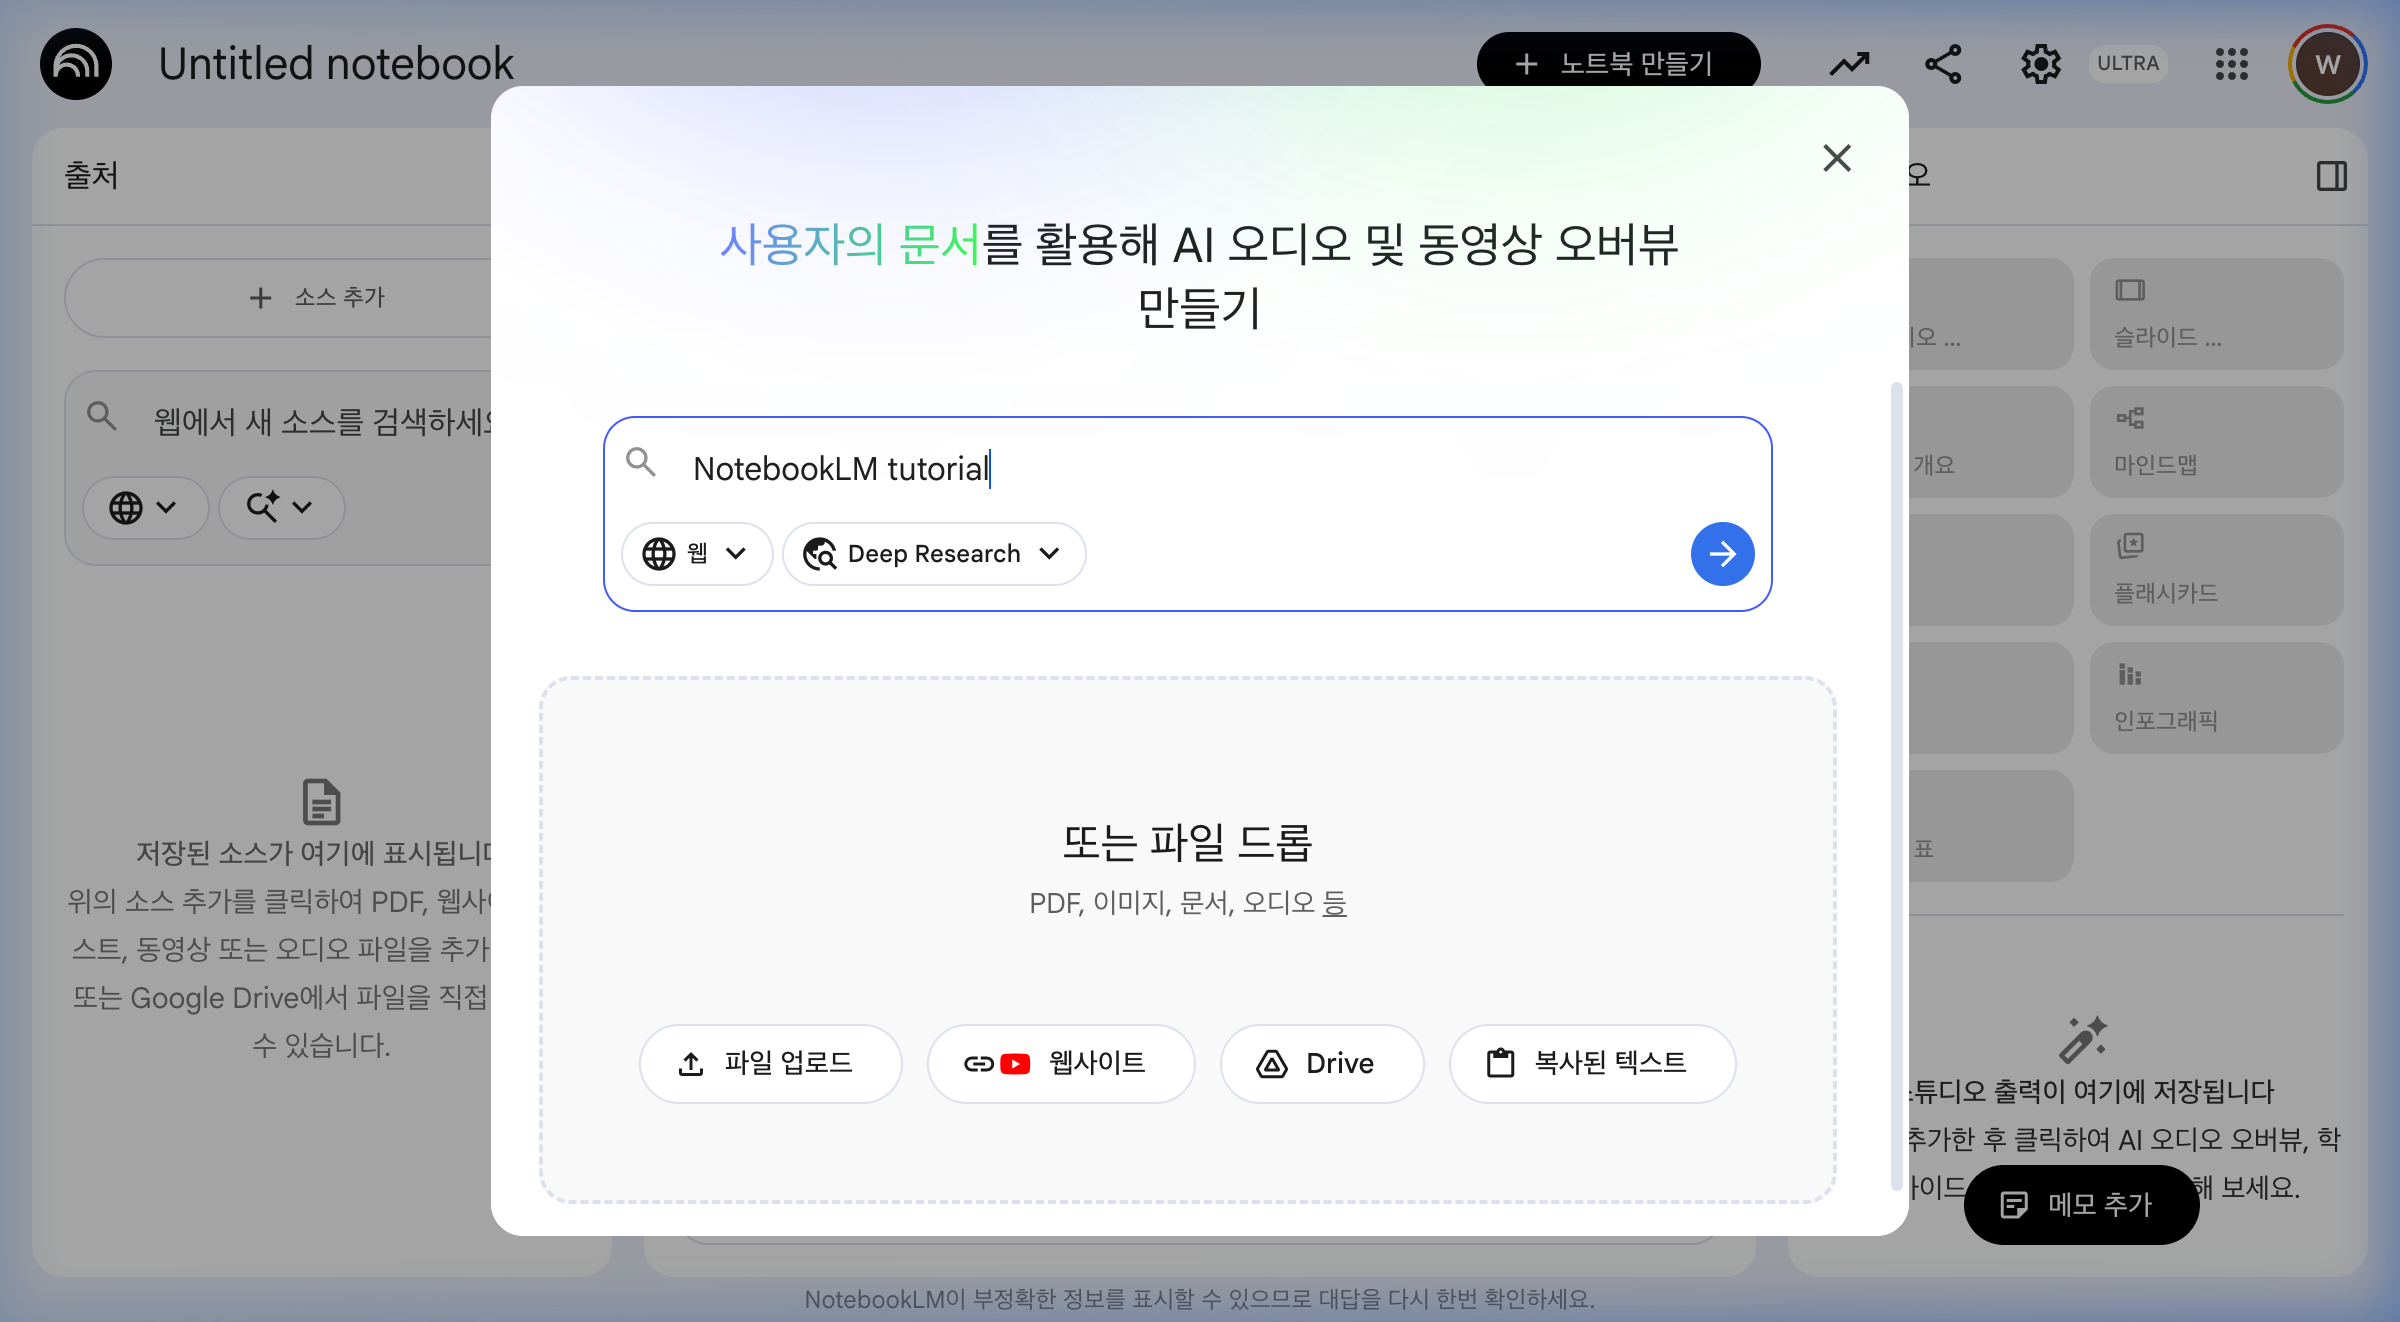Open the analytics trending arrow icon

tap(1849, 64)
